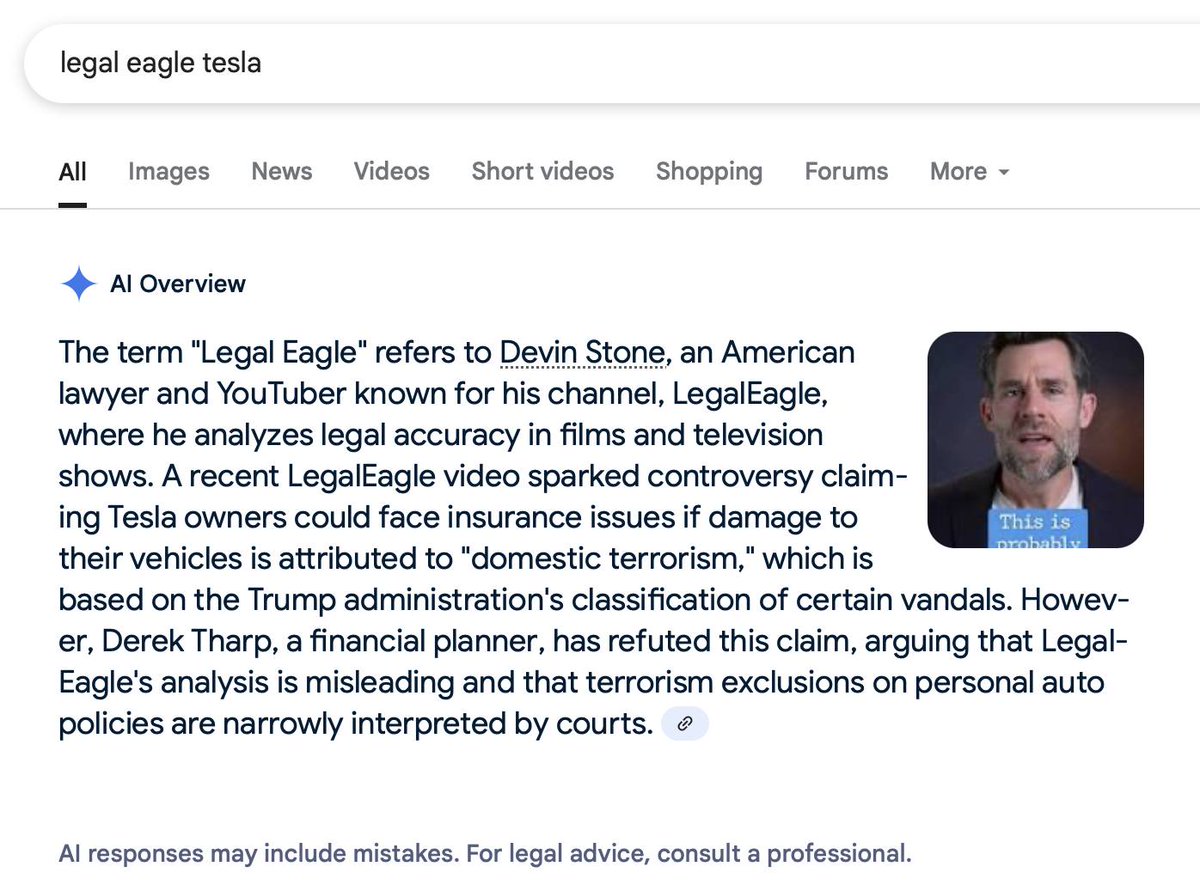This screenshot has width=1200, height=885.
Task: Click the search box containing "legal eagle tesla"
Action: [612, 63]
